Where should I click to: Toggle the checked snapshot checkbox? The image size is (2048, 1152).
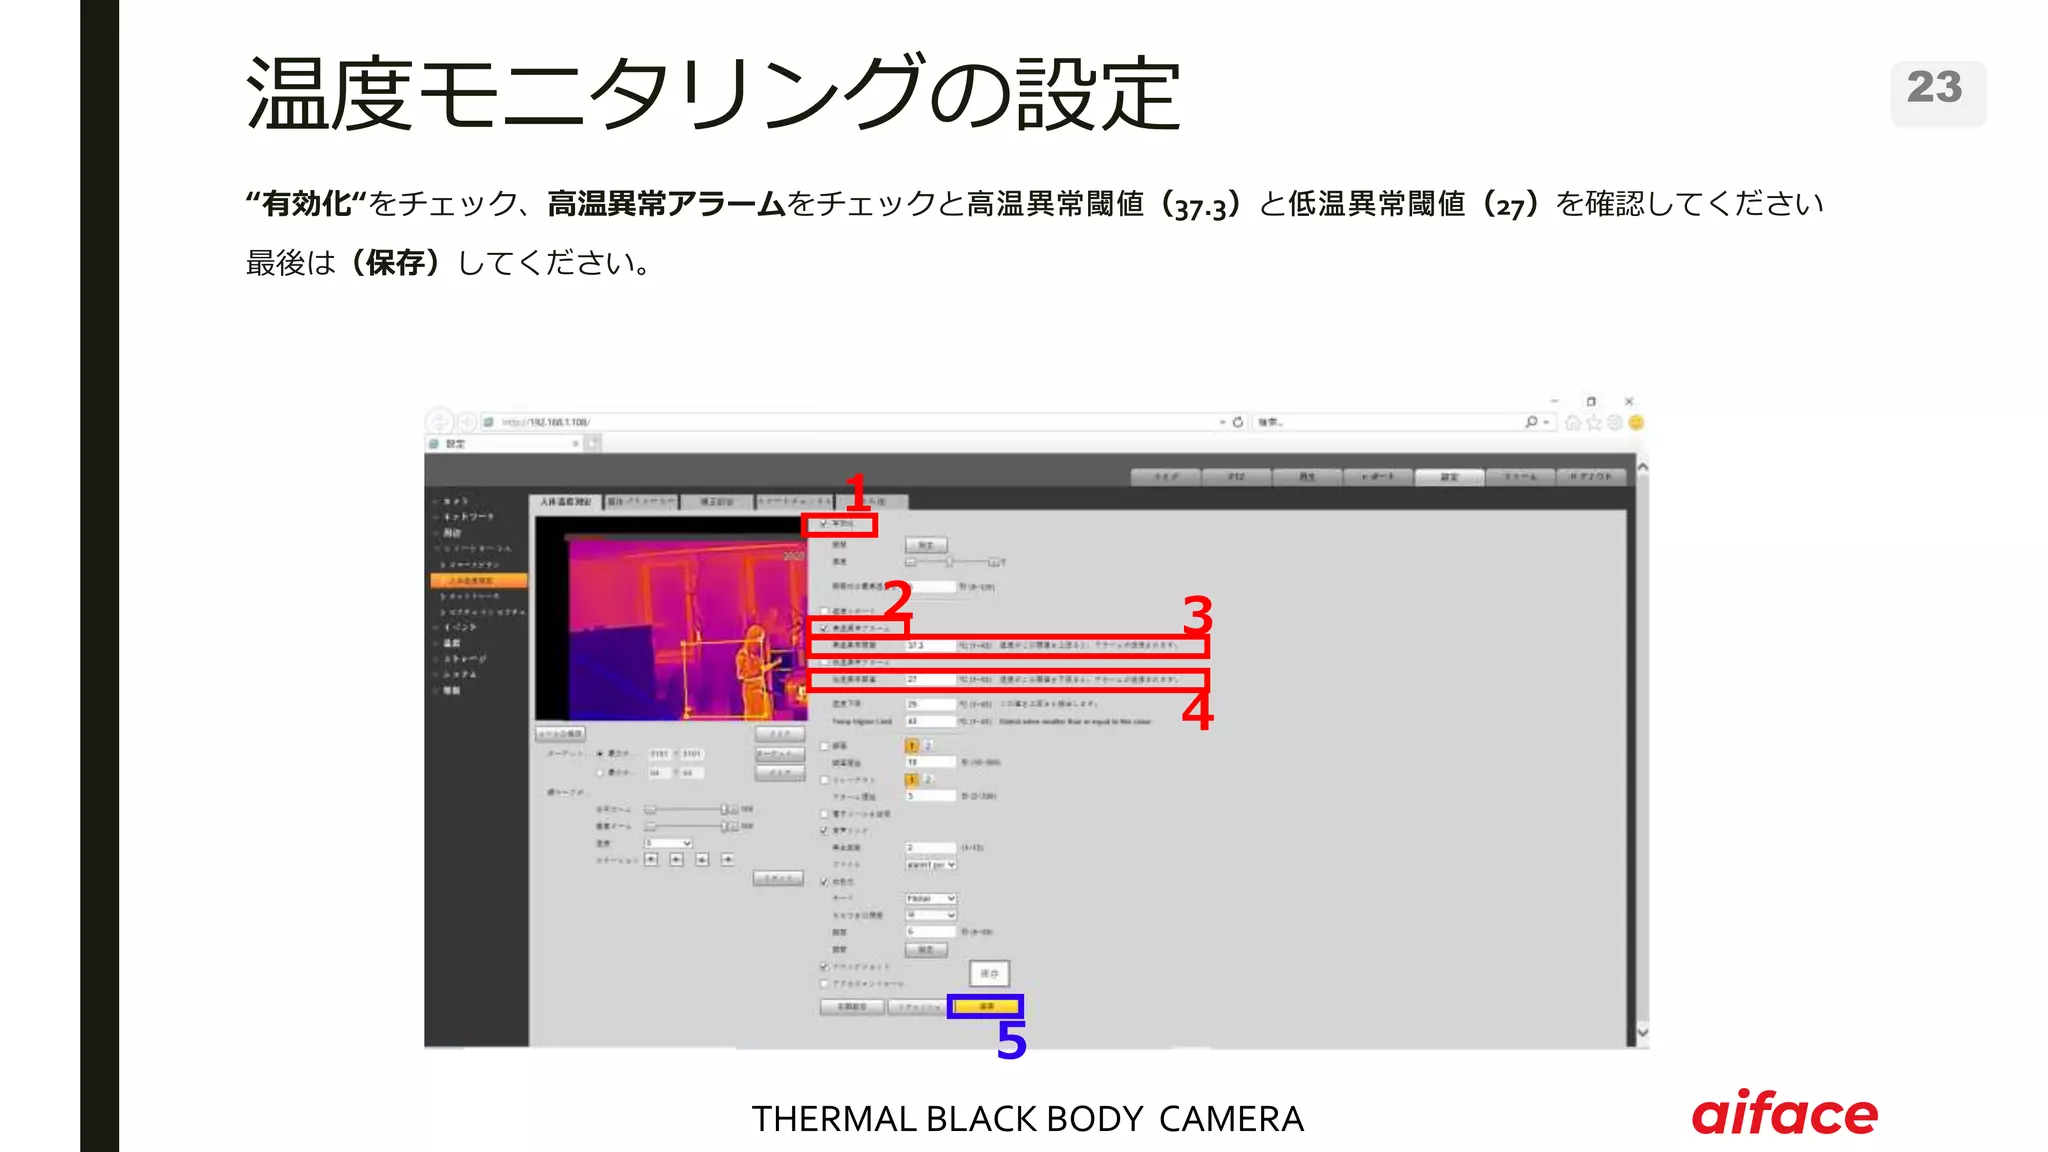click(x=825, y=967)
